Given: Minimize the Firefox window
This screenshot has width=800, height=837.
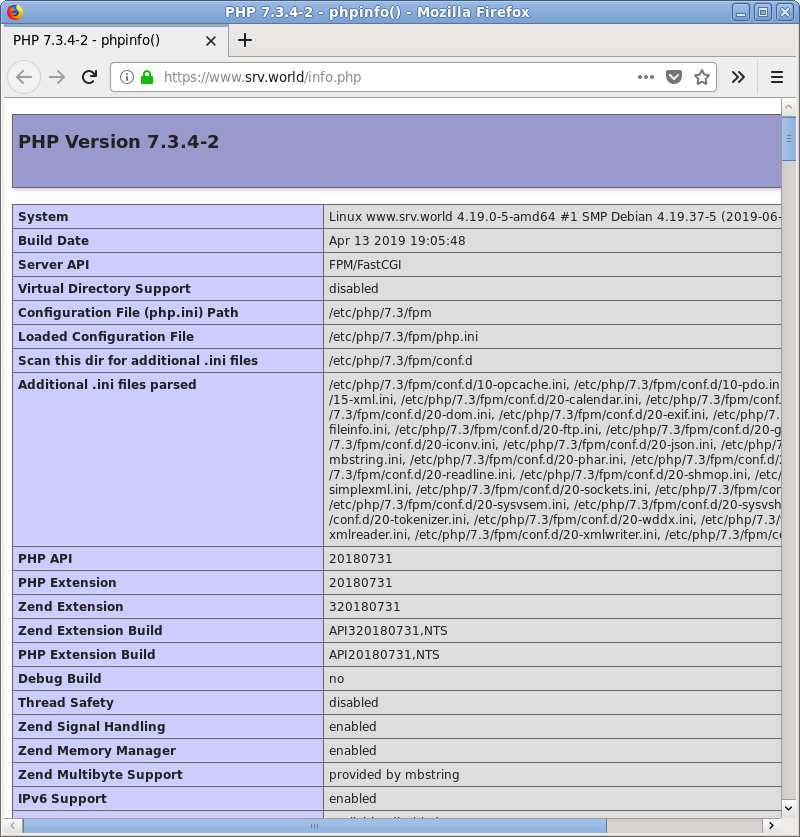Looking at the screenshot, I should [x=738, y=11].
